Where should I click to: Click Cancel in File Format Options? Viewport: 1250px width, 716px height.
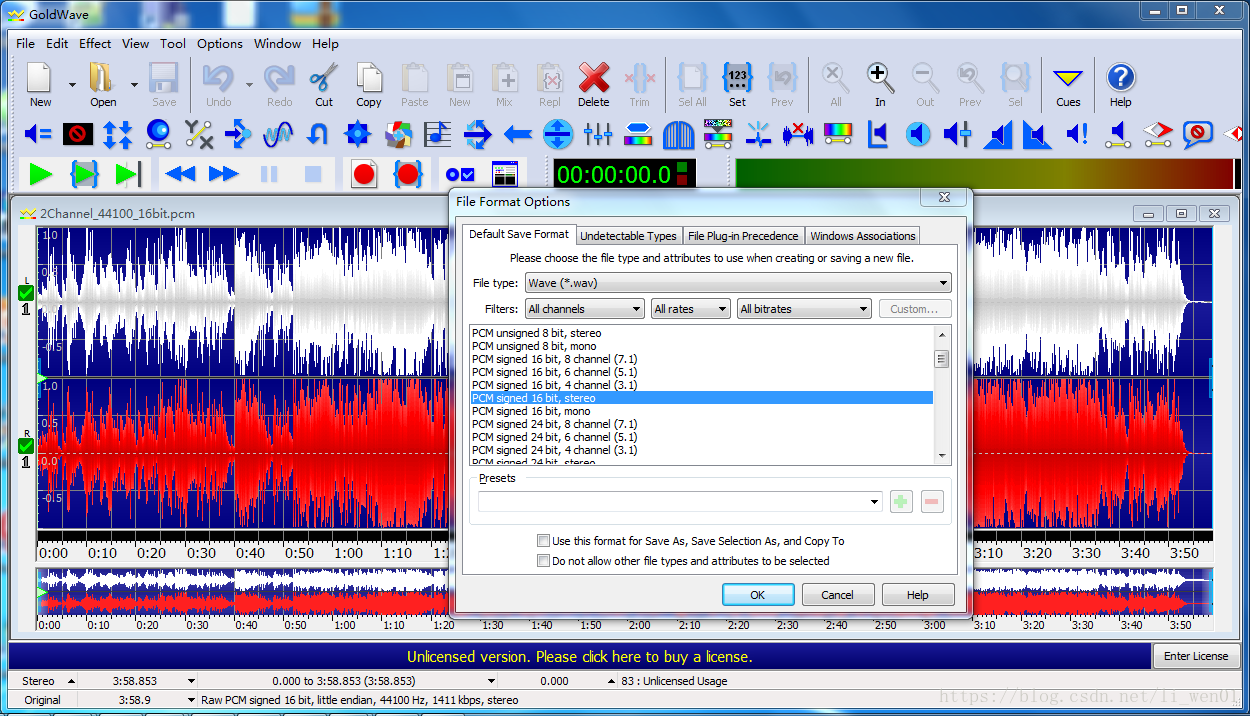(x=838, y=595)
